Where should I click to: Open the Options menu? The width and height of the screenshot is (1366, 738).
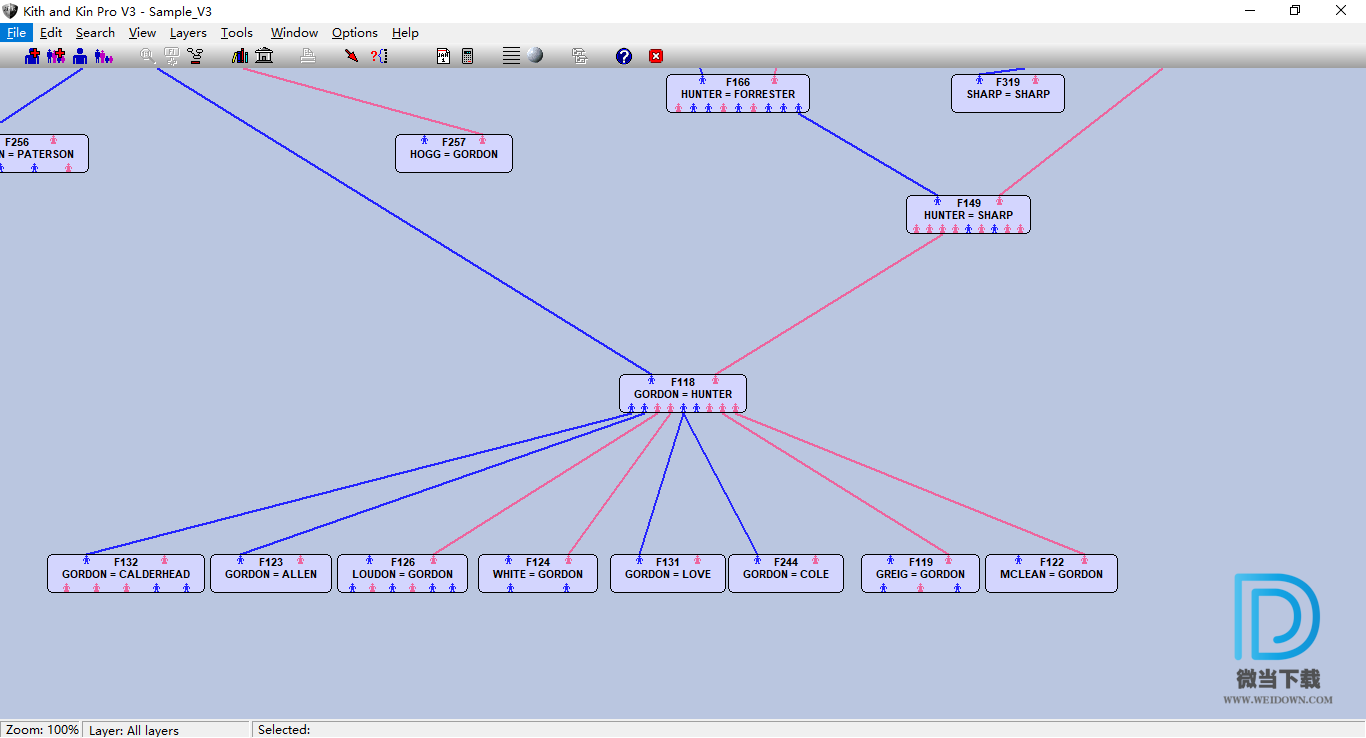coord(355,33)
